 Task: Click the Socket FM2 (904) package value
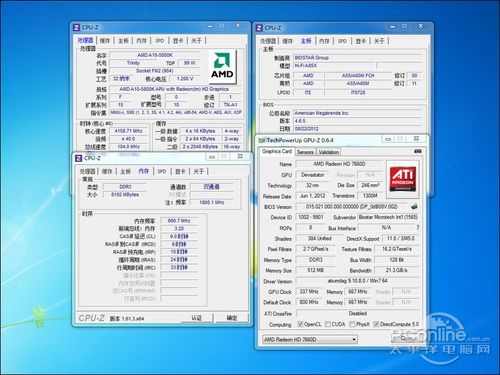(155, 71)
